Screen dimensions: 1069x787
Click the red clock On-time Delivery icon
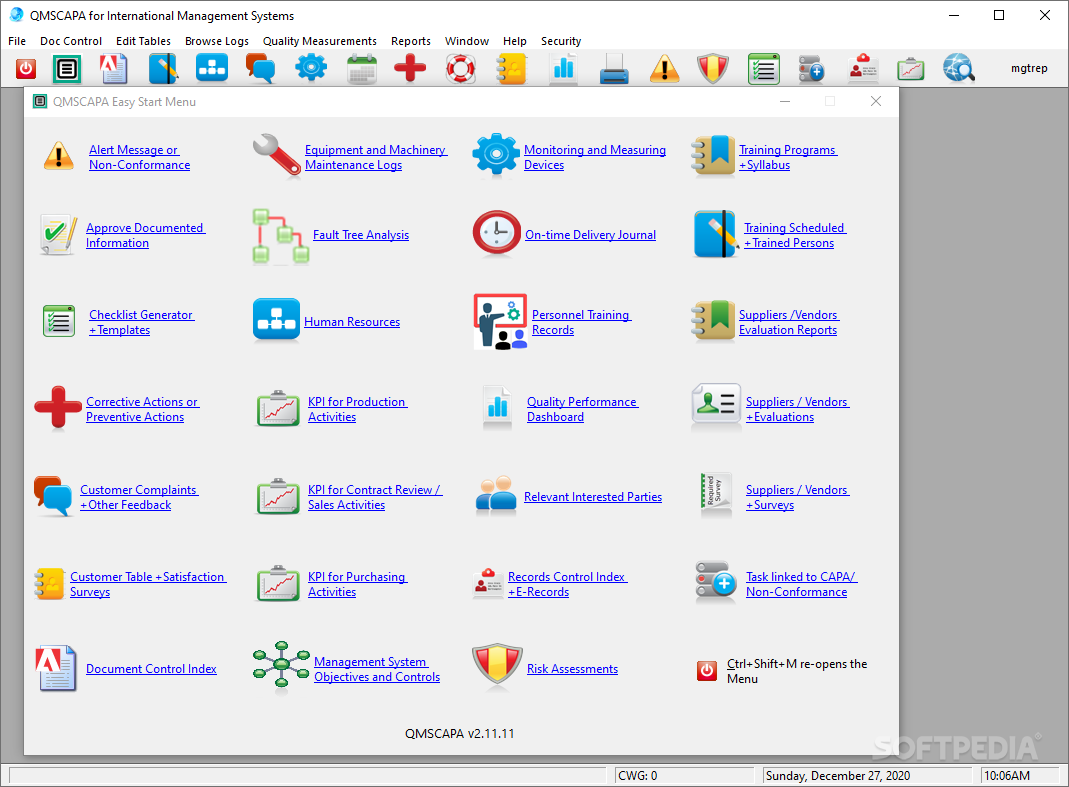click(x=497, y=233)
